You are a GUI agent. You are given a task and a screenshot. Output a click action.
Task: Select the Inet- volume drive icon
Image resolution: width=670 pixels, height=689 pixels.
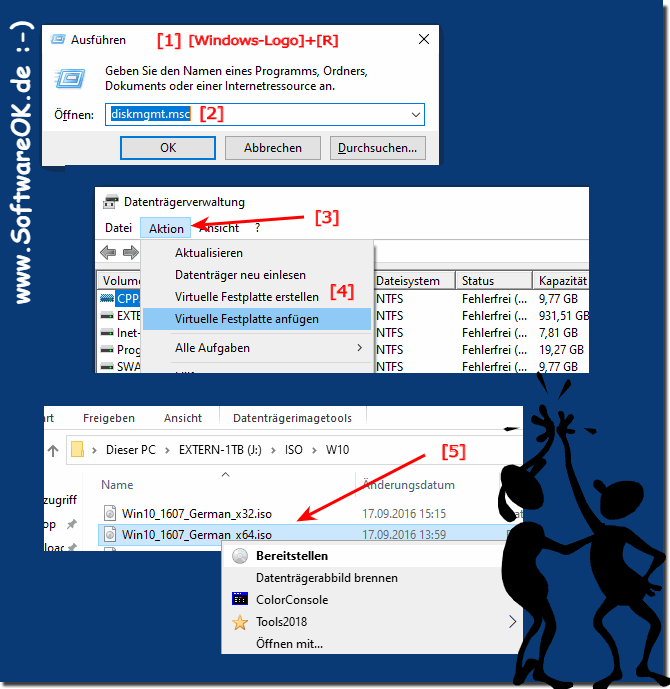click(x=107, y=333)
